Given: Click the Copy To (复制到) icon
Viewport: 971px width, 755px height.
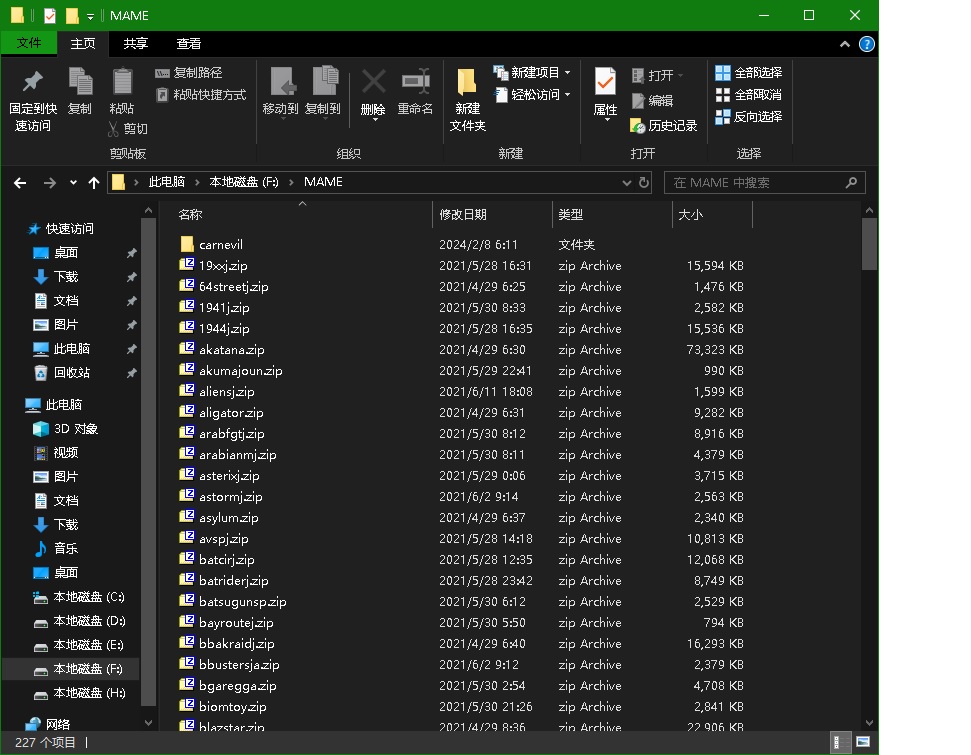Looking at the screenshot, I should [324, 82].
